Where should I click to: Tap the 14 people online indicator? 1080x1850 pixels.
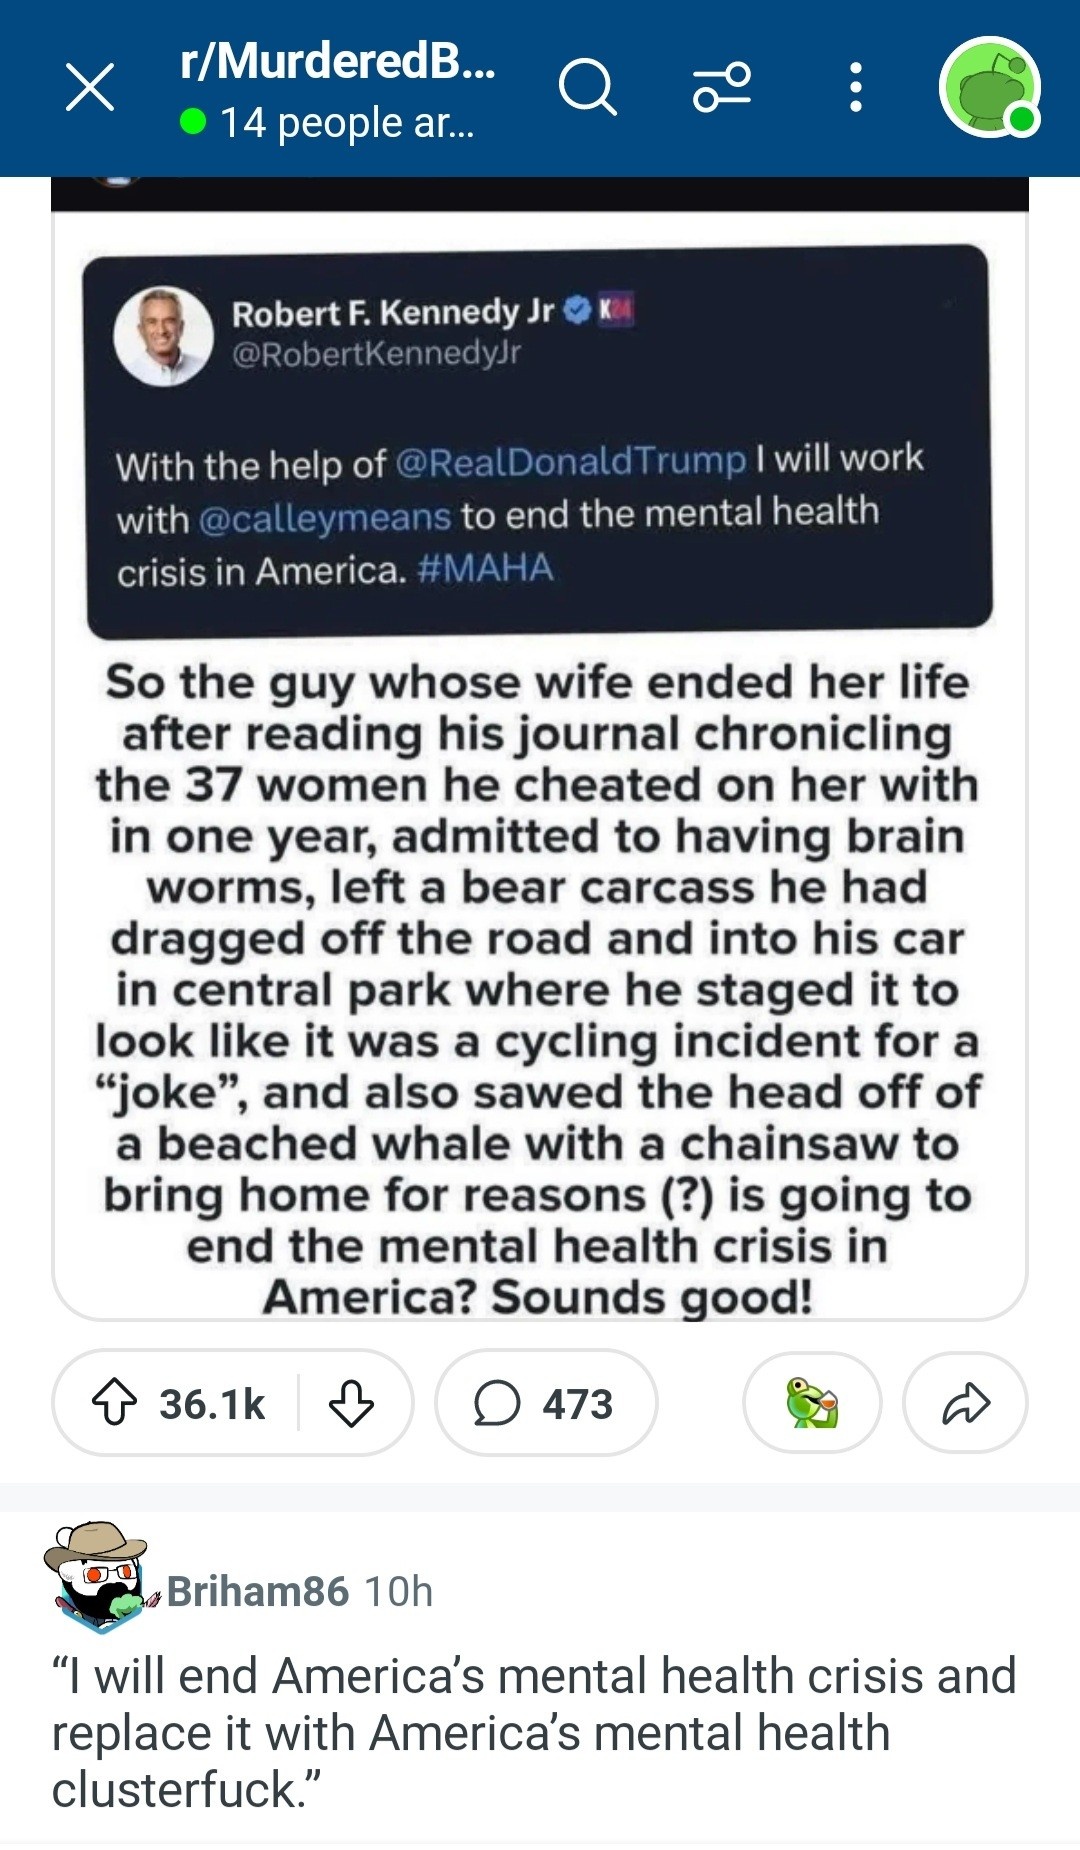point(330,123)
